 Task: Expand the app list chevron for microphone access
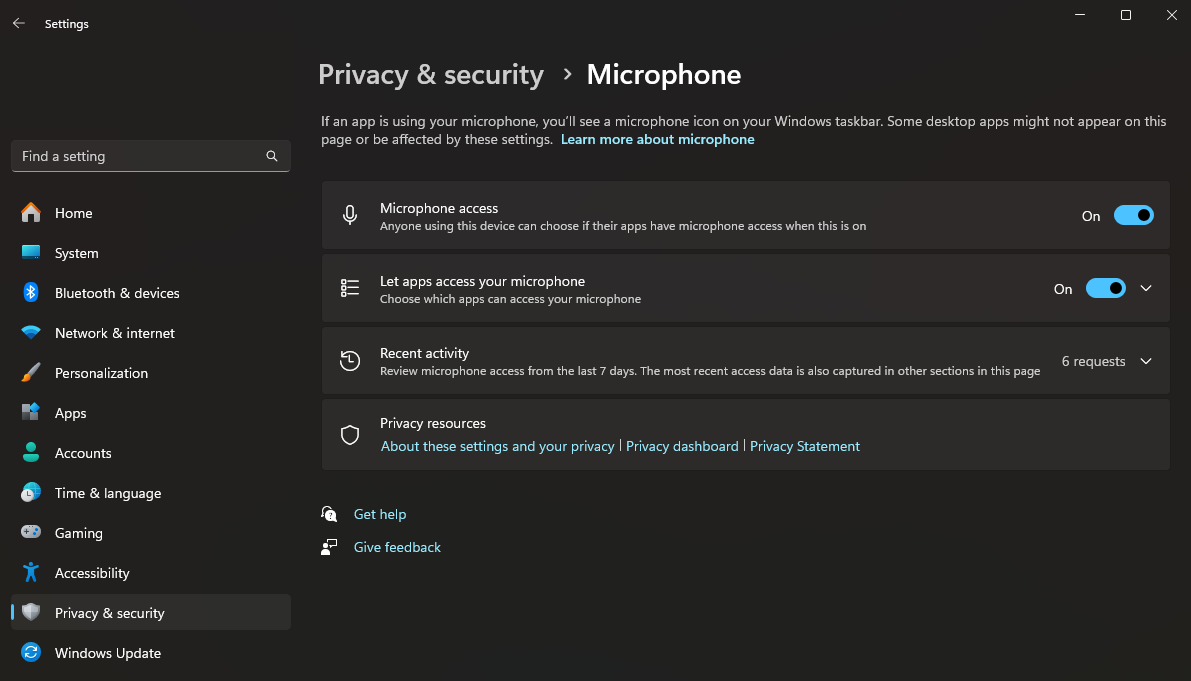[1146, 288]
